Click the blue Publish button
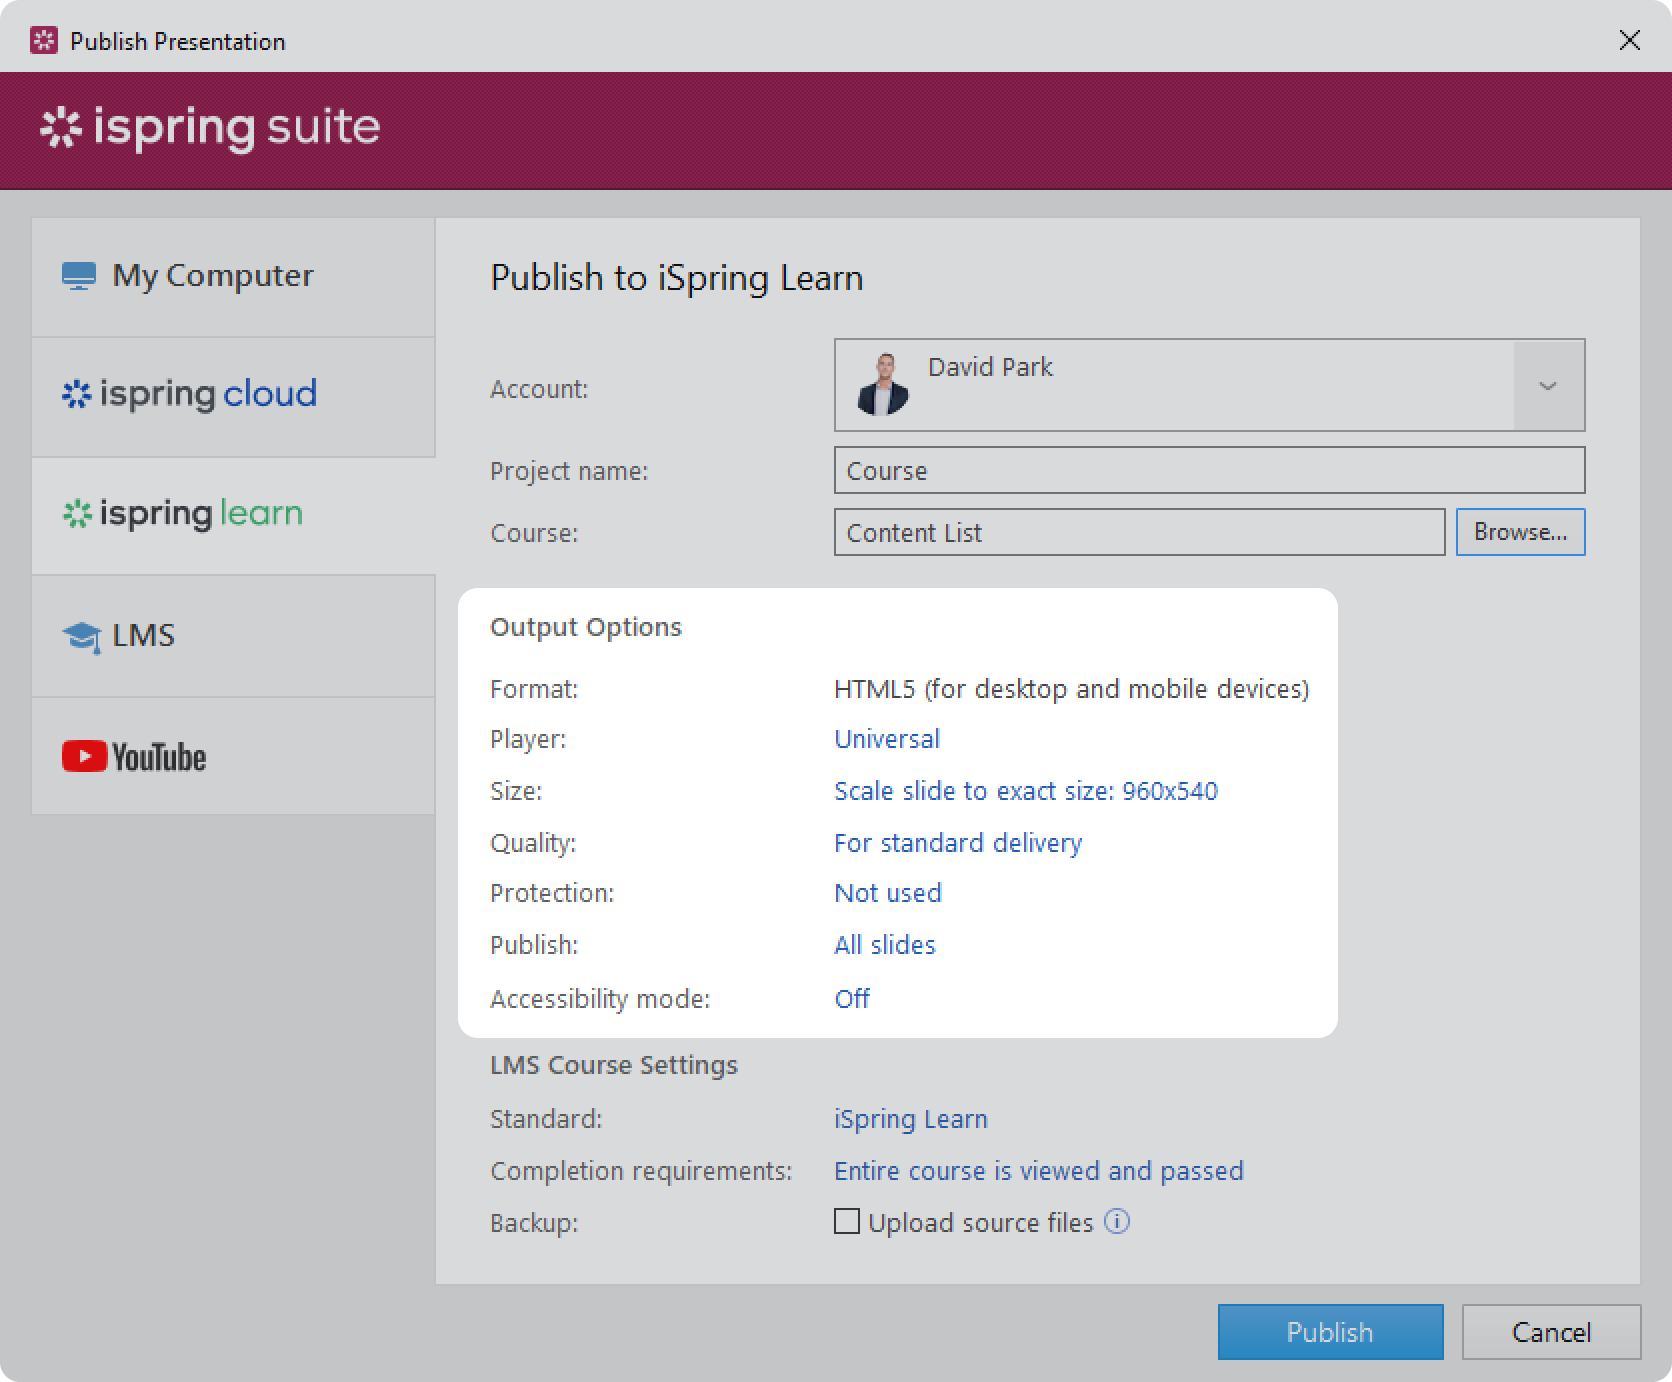Screen dimensions: 1672x1382 pos(1330,1332)
